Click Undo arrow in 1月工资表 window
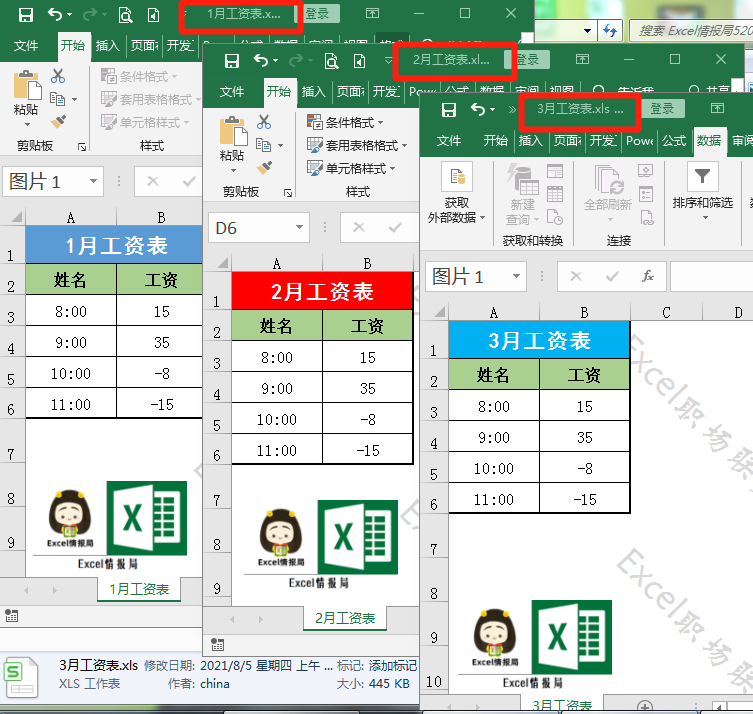The height and width of the screenshot is (714, 753). (54, 15)
